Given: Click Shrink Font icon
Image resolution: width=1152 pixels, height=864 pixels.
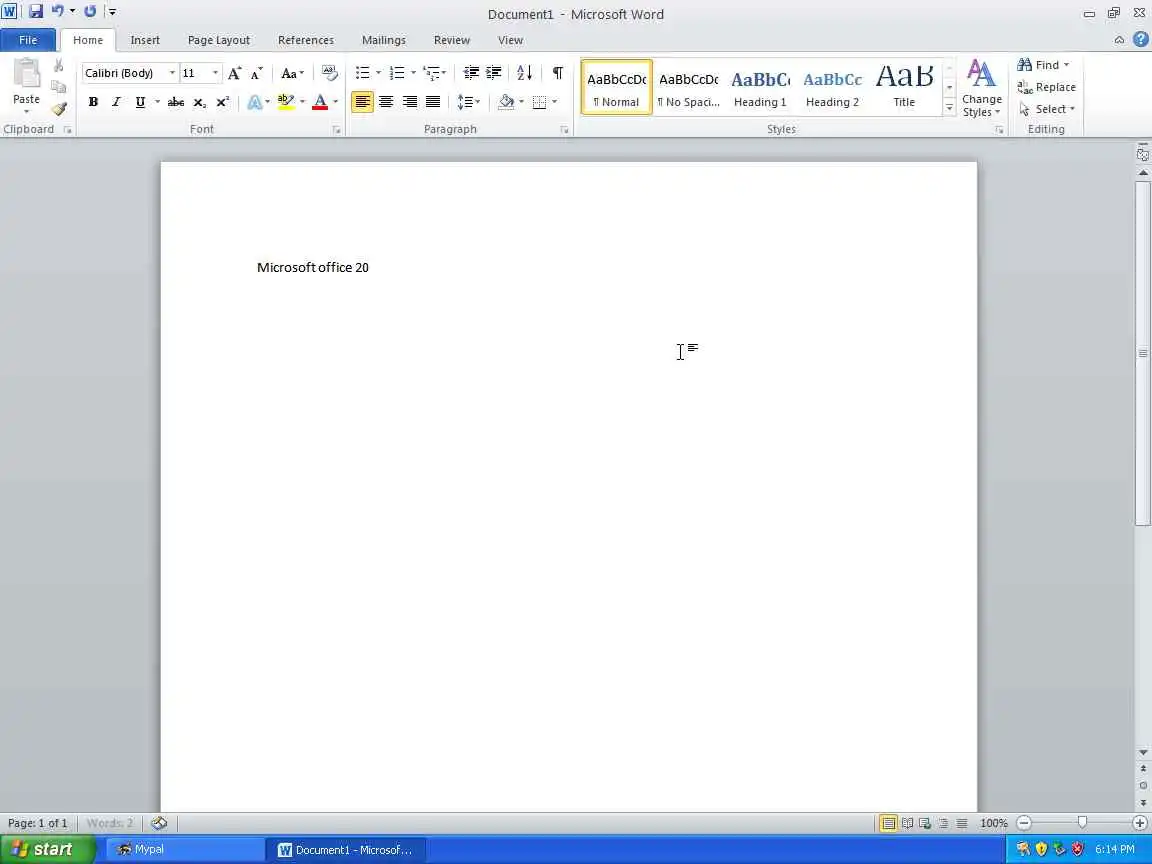Looking at the screenshot, I should [x=256, y=73].
